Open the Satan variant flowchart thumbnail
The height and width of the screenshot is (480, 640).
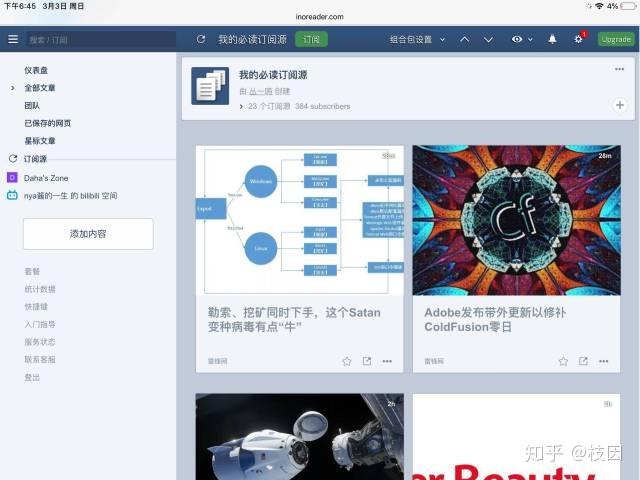coord(300,220)
